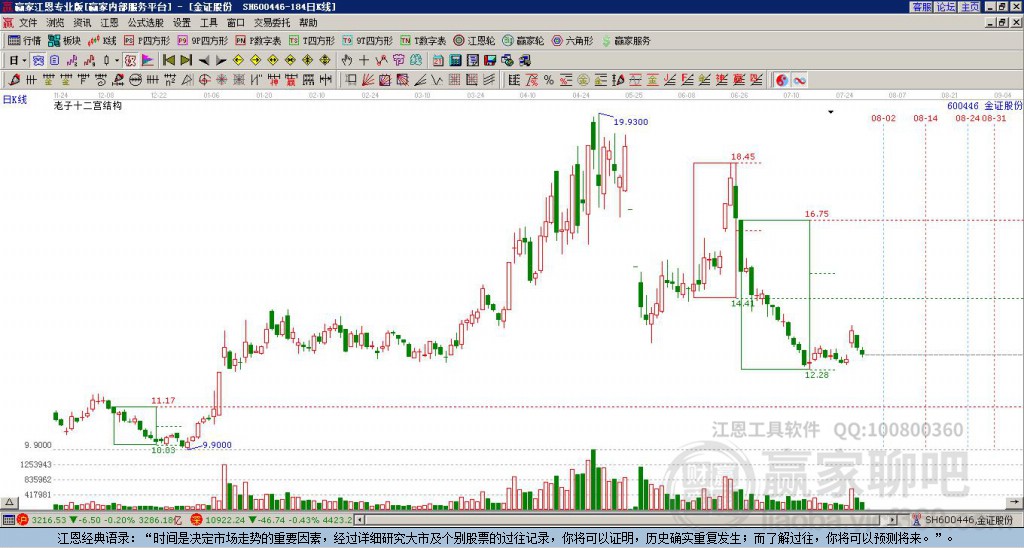
Task: Click the SH600446,金证股份 status entry
Action: click(969, 520)
